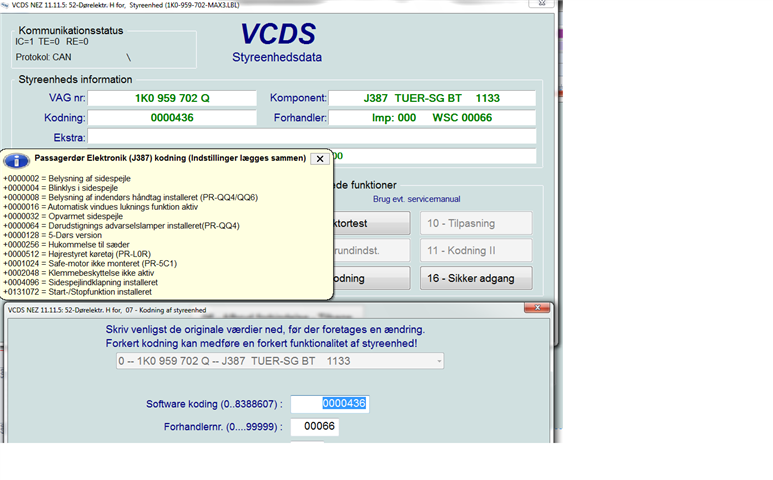Click the Forhandlernr. input field

click(x=315, y=427)
